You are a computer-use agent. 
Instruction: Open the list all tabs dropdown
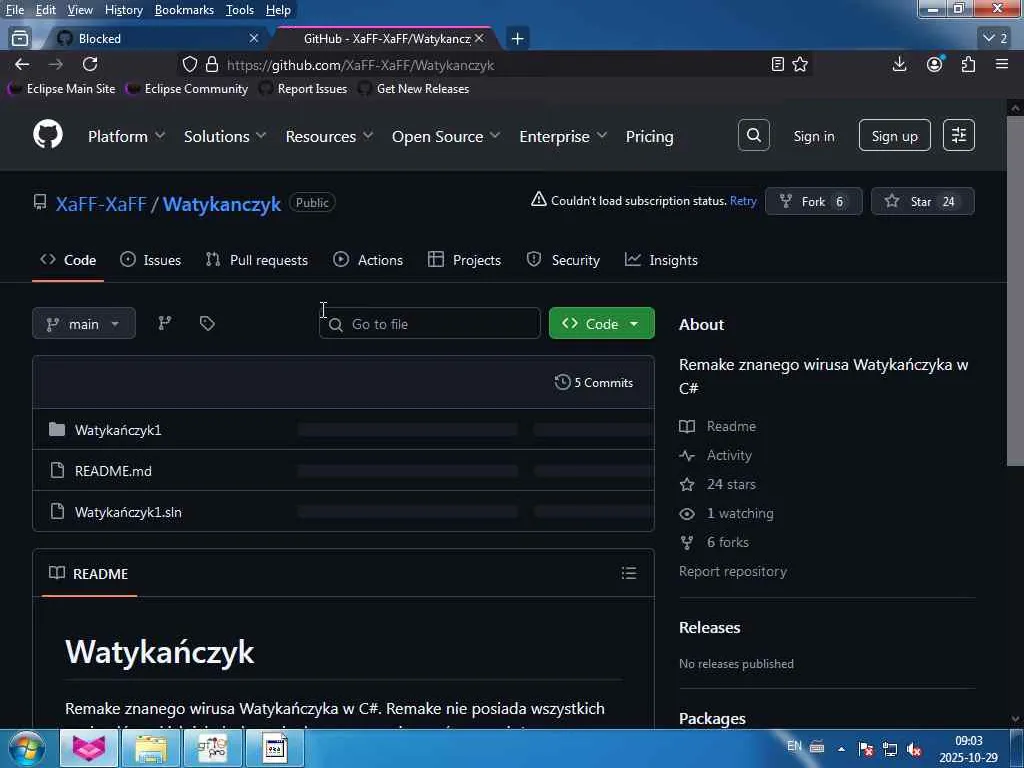coord(995,39)
